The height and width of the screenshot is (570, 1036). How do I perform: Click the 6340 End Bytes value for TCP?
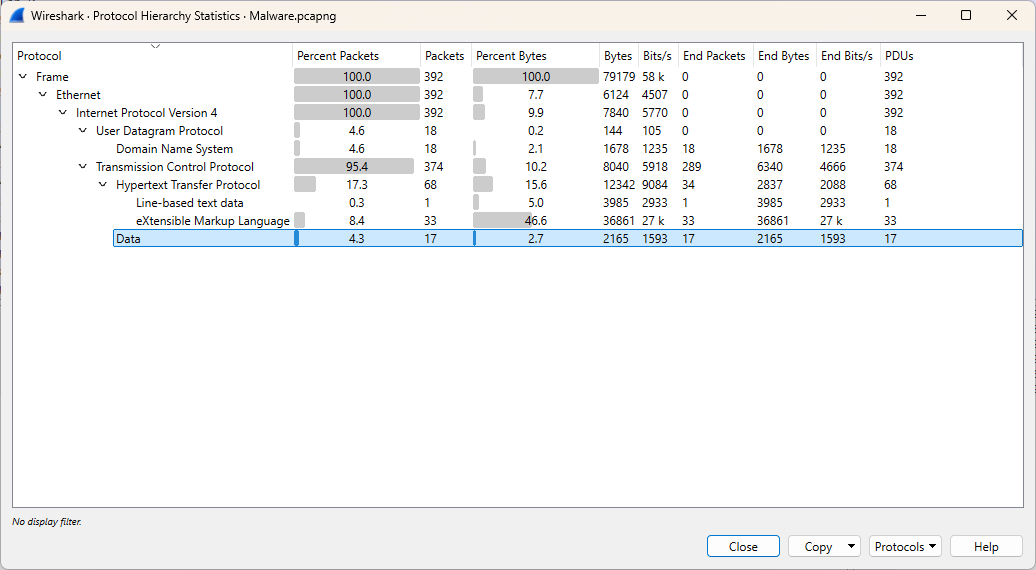pos(770,166)
